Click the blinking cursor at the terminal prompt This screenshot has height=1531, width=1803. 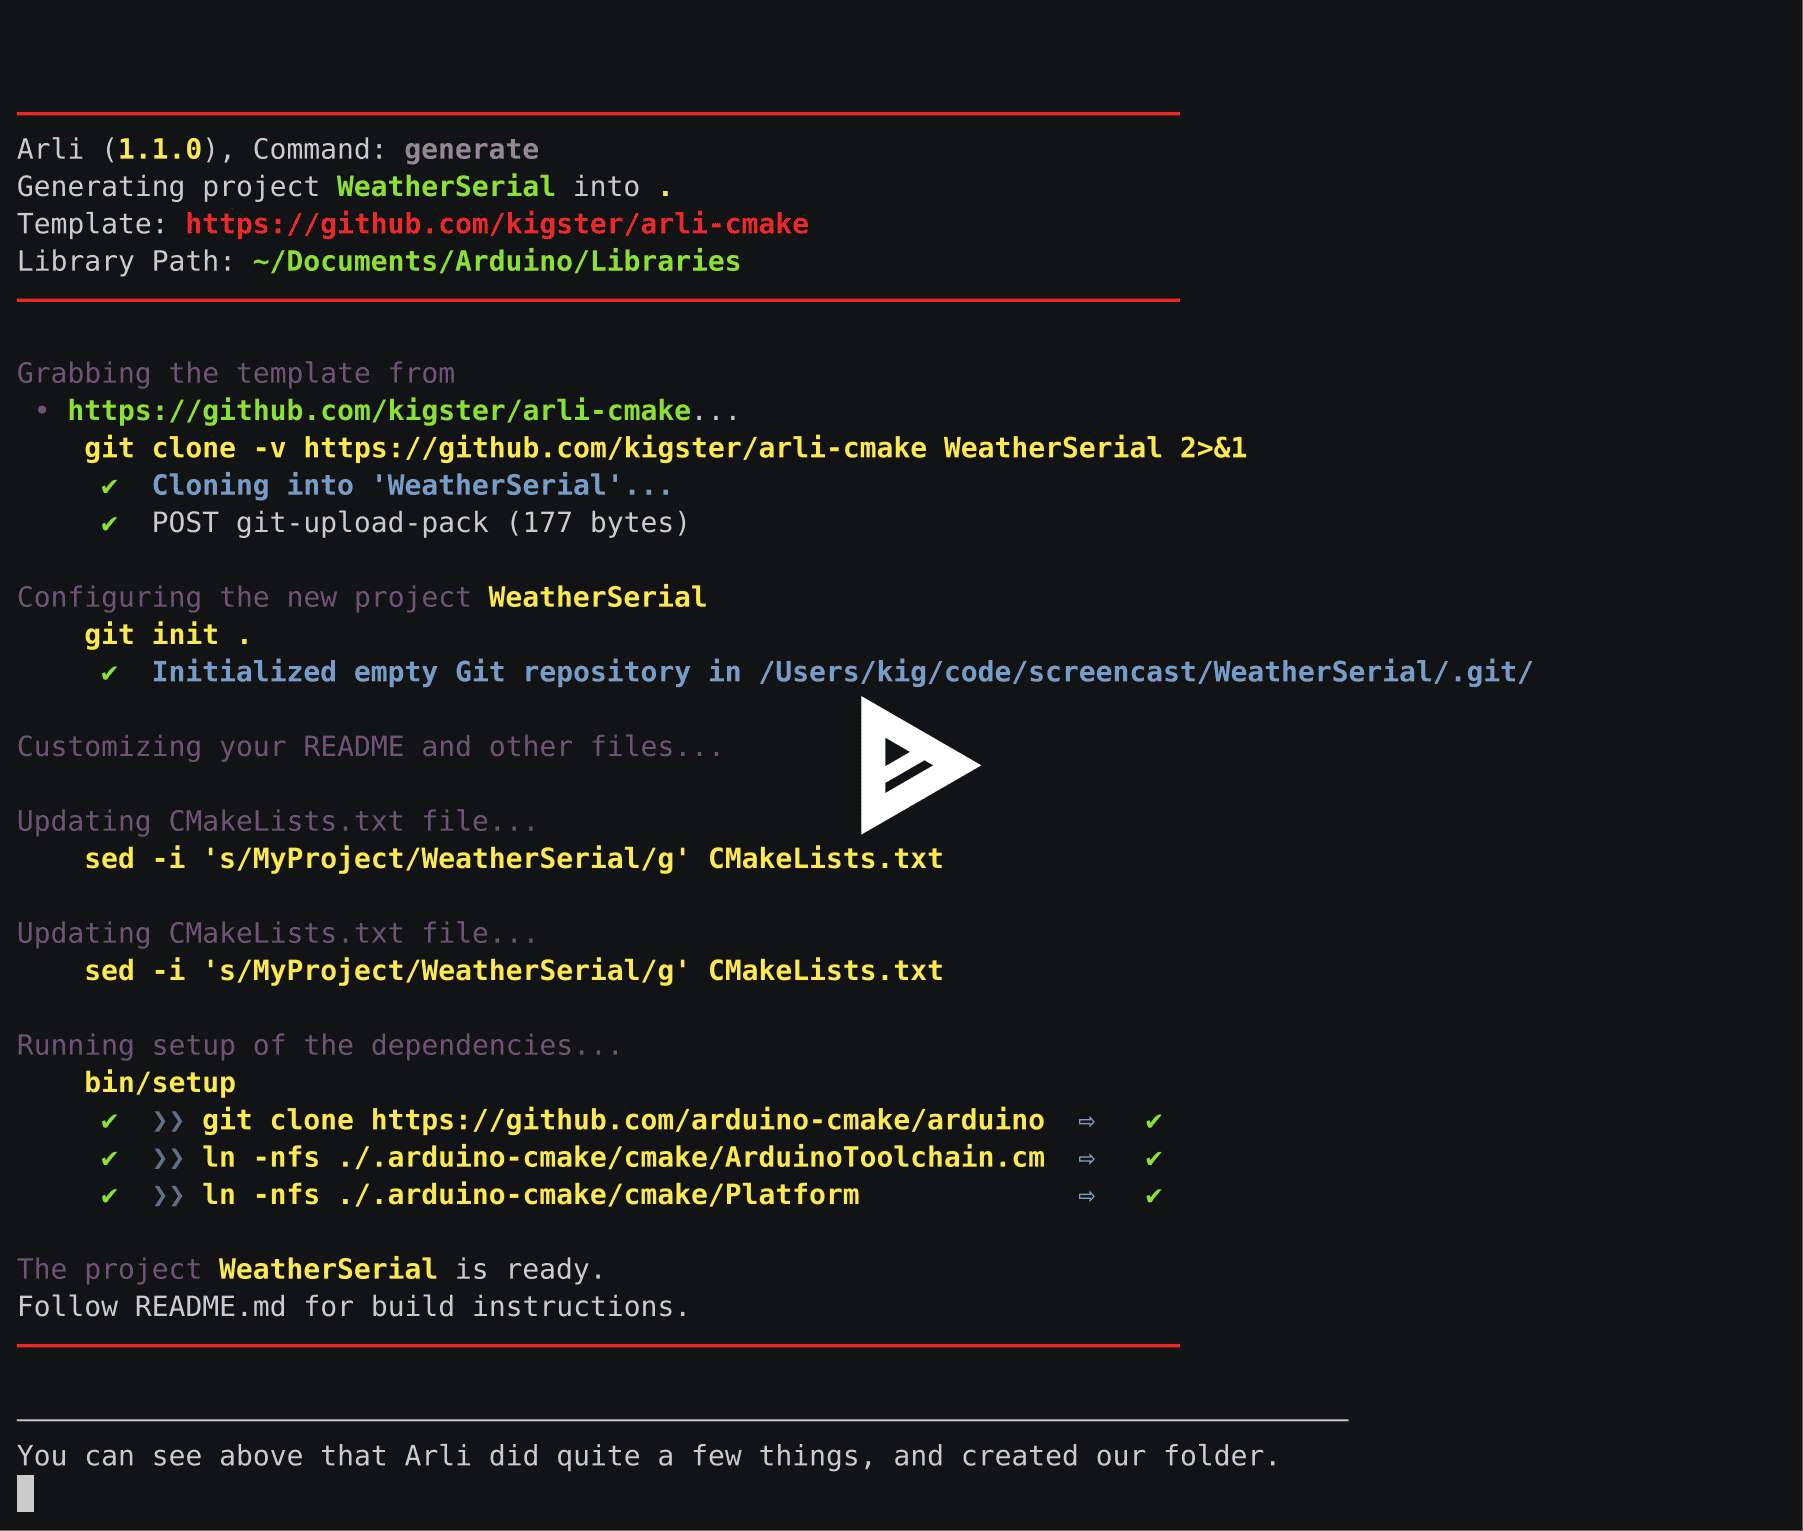(25, 1492)
